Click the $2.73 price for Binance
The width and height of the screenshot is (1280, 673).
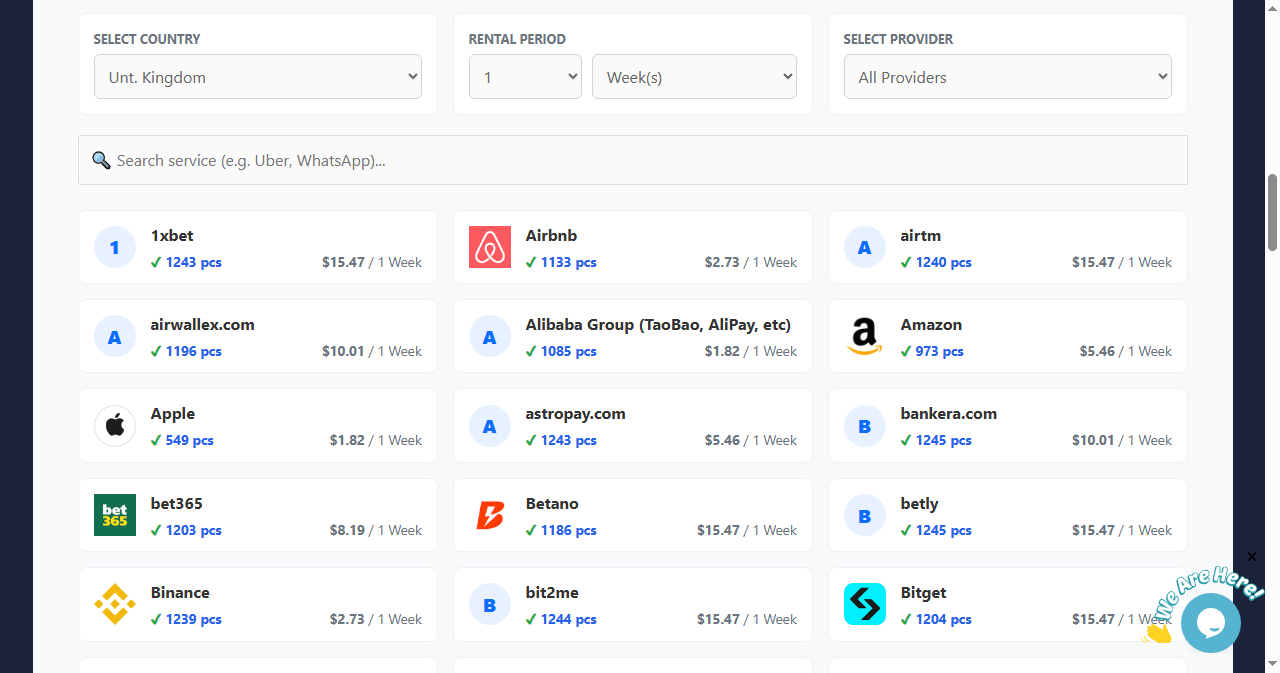347,620
